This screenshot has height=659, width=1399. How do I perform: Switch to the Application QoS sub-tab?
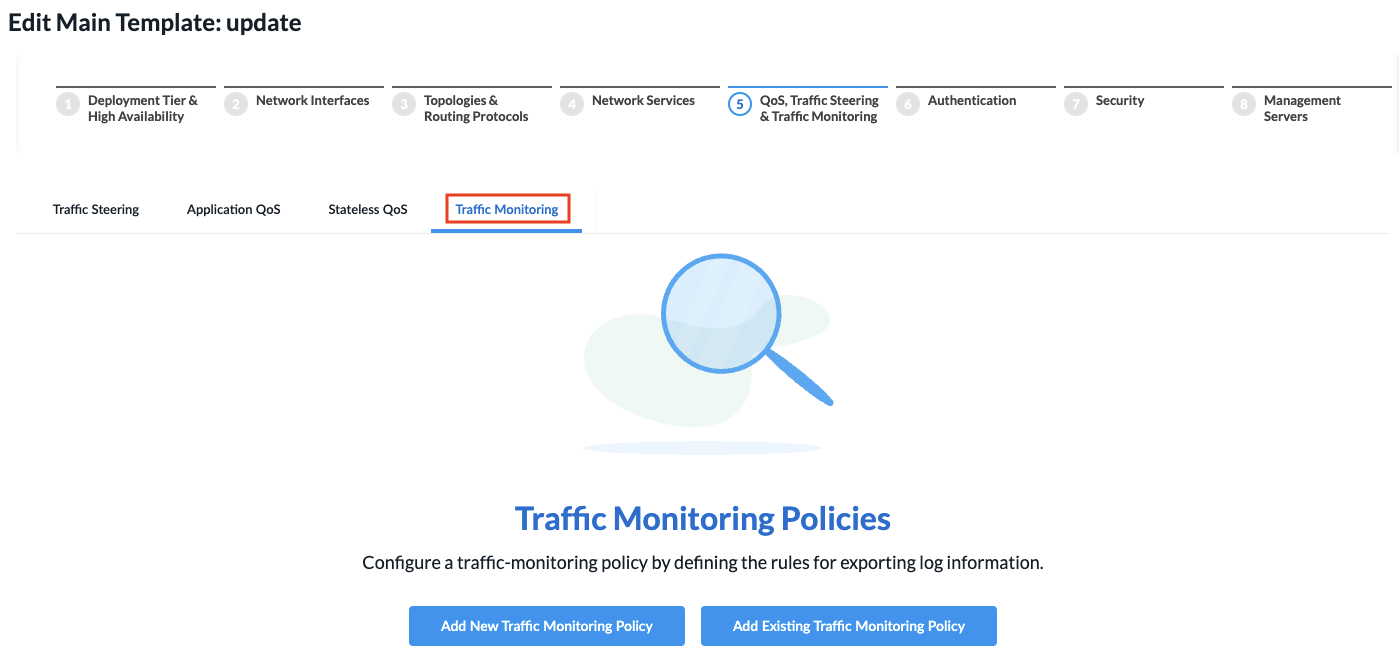coord(234,209)
